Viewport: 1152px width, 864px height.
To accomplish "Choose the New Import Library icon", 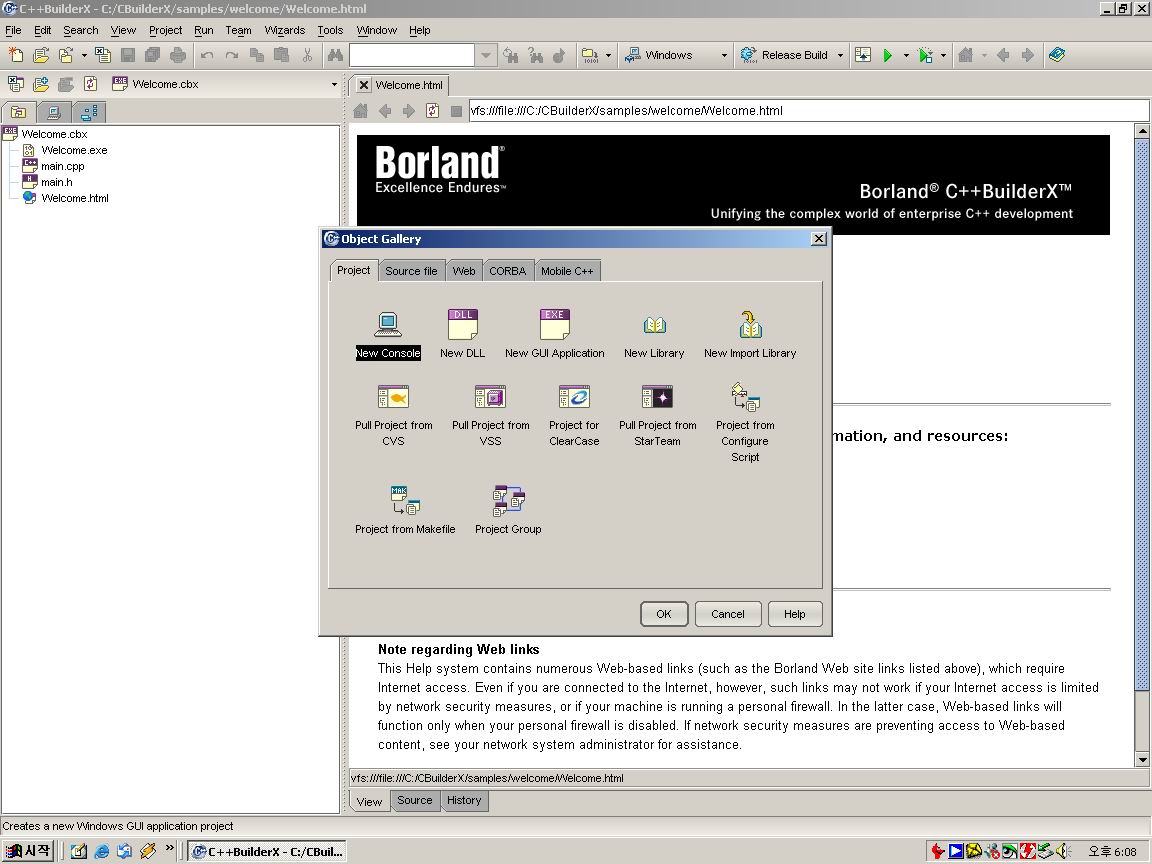I will point(750,325).
